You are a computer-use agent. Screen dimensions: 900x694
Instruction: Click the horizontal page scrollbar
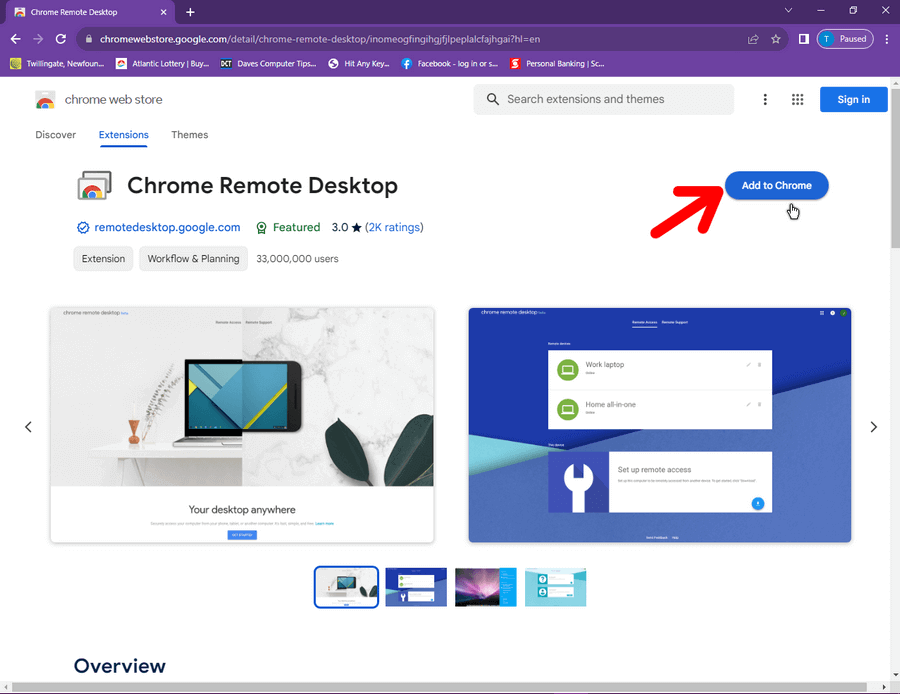tap(440, 687)
